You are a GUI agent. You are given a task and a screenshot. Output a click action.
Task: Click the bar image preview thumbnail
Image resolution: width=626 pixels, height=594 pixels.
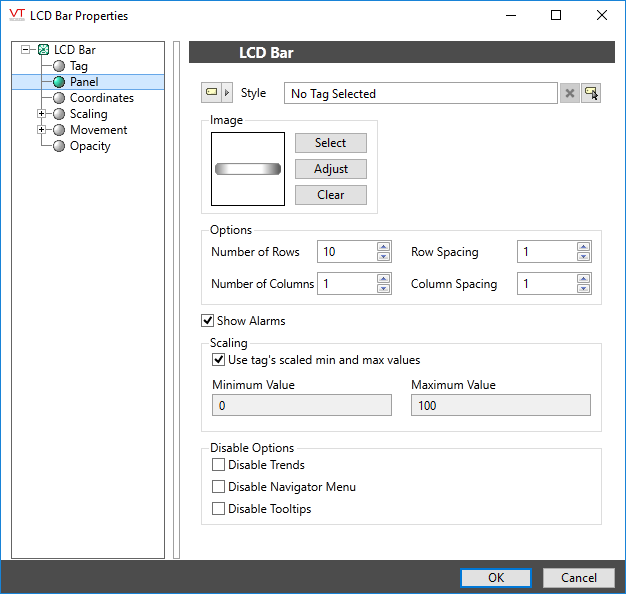[x=248, y=169]
